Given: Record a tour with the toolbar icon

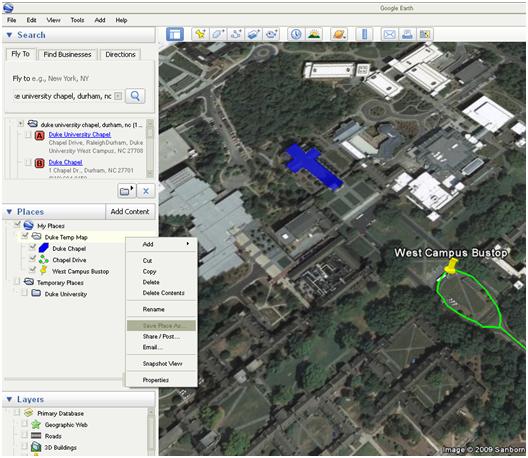Looking at the screenshot, I should pos(271,34).
